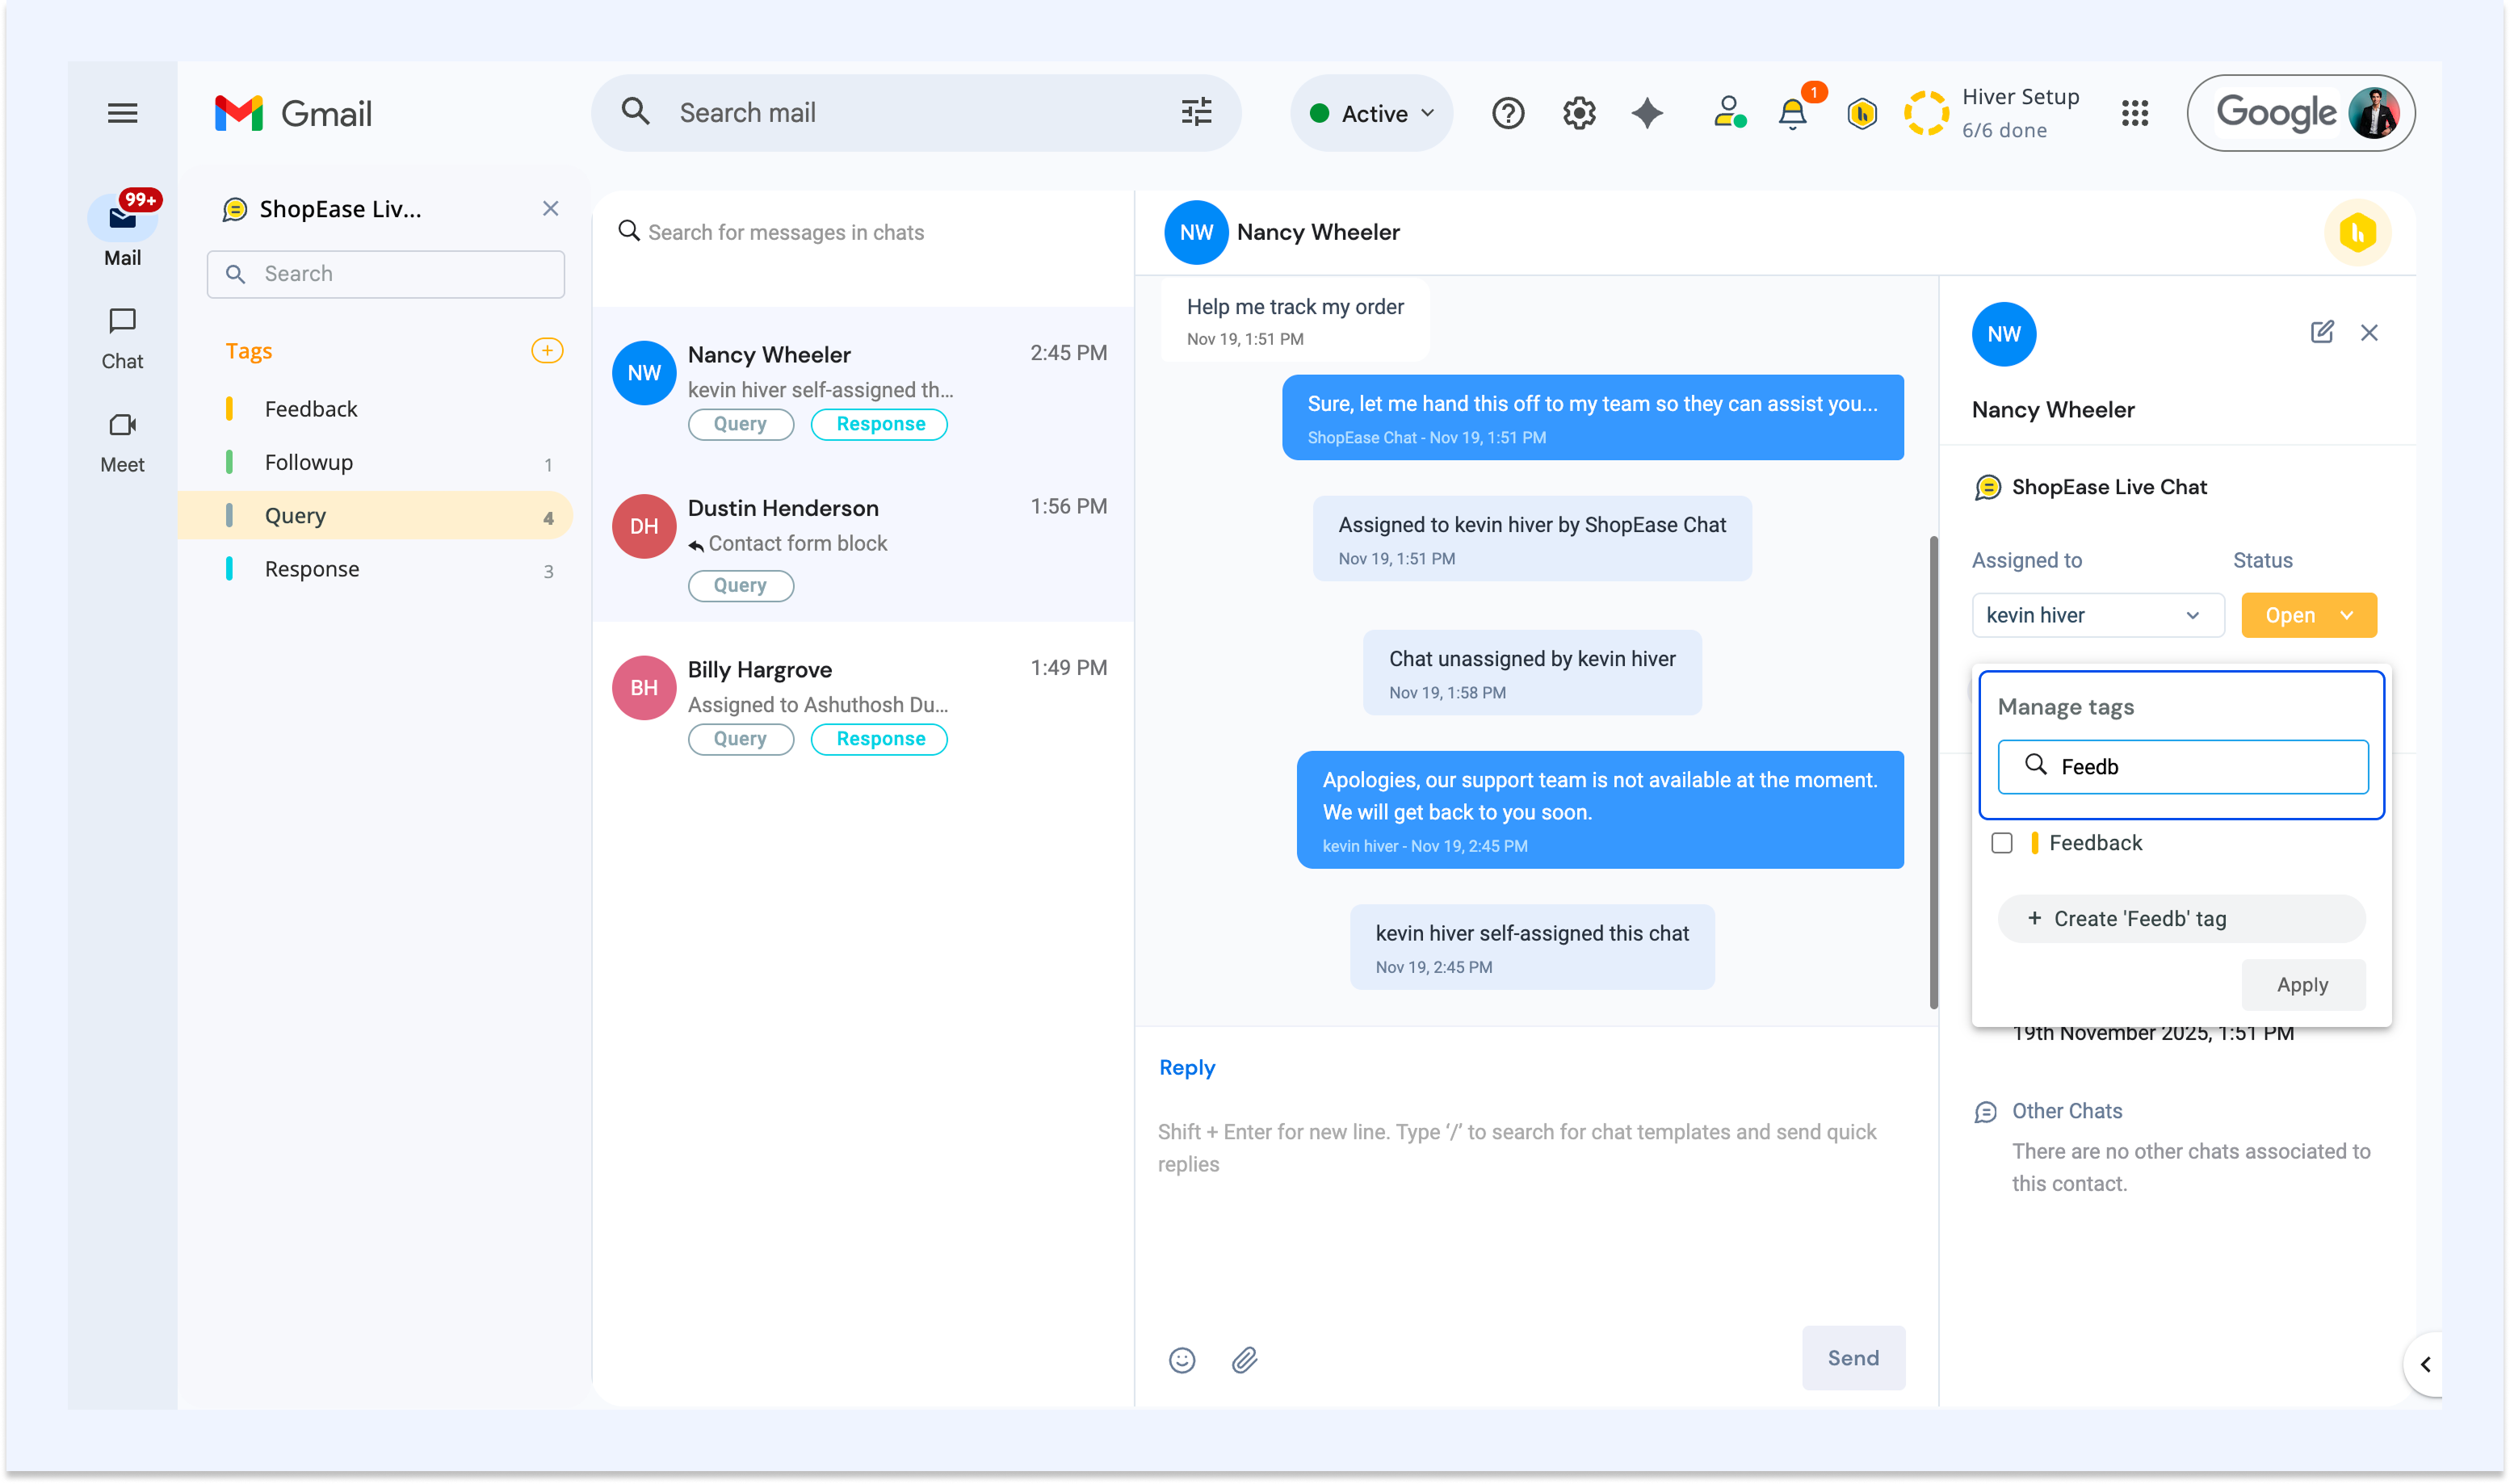Close the Nancy Wheeler contact panel

[x=2368, y=333]
